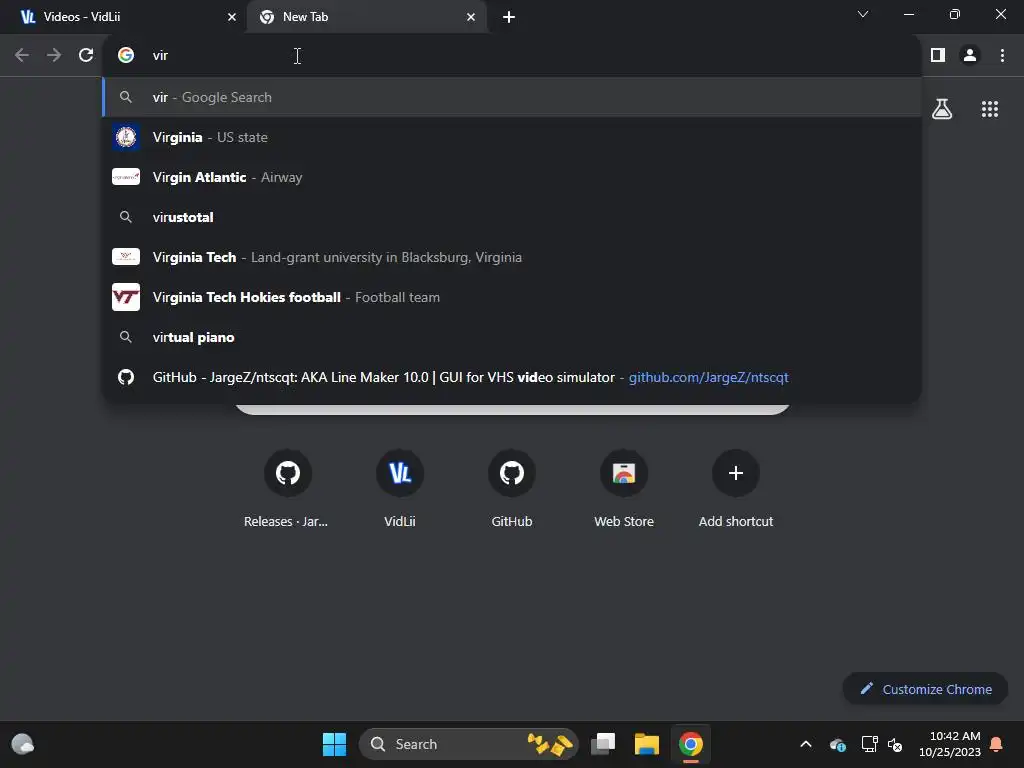
Task: Click the address bar containing 'vir'
Action: pos(512,56)
